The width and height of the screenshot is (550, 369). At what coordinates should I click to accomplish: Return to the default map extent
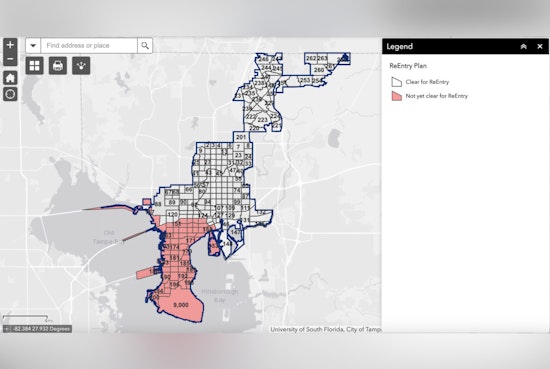10,78
